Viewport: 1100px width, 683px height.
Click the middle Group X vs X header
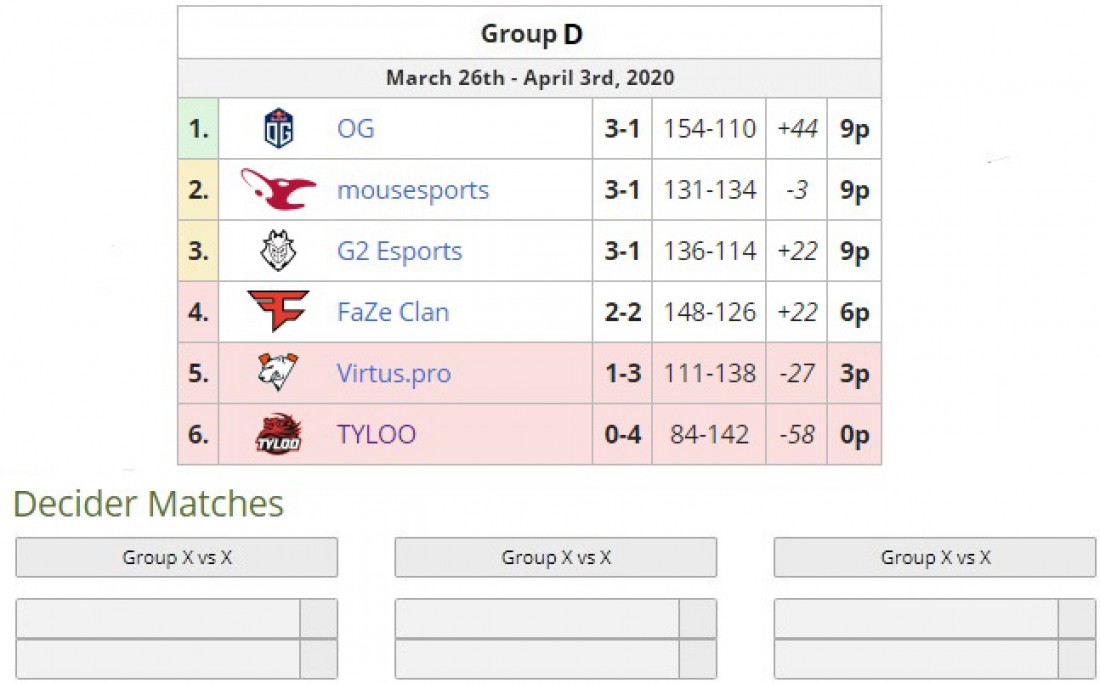556,557
